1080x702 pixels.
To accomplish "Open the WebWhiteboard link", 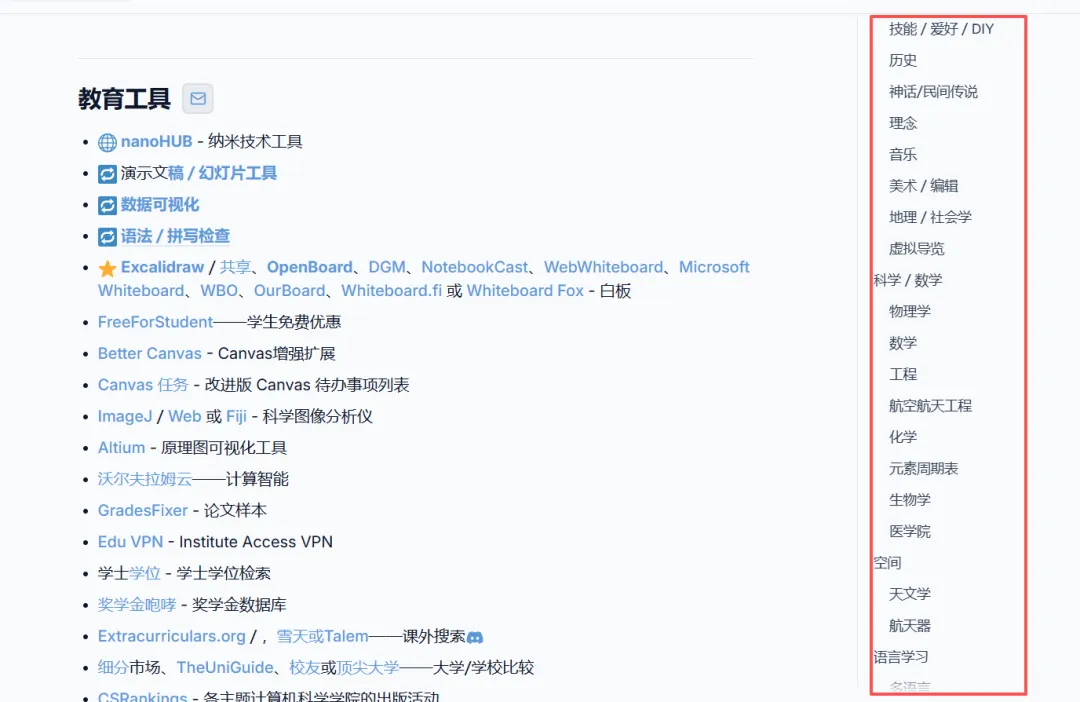I will (603, 267).
